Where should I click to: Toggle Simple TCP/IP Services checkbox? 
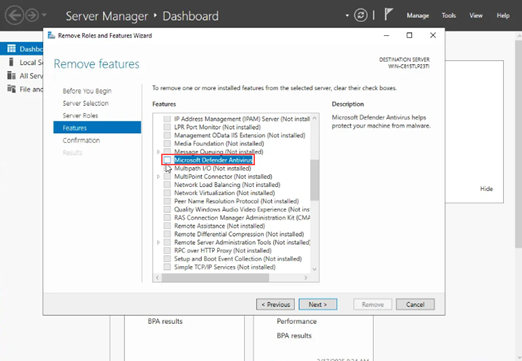click(x=167, y=267)
